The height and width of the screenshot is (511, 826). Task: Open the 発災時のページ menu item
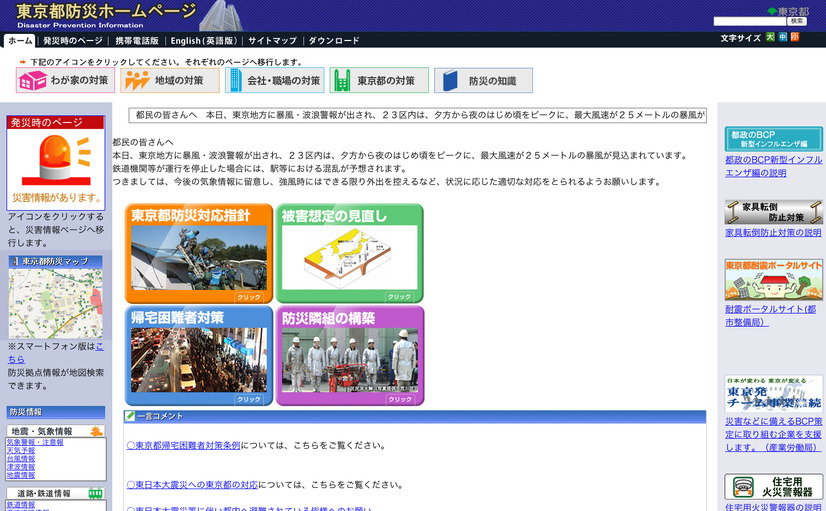[x=73, y=41]
